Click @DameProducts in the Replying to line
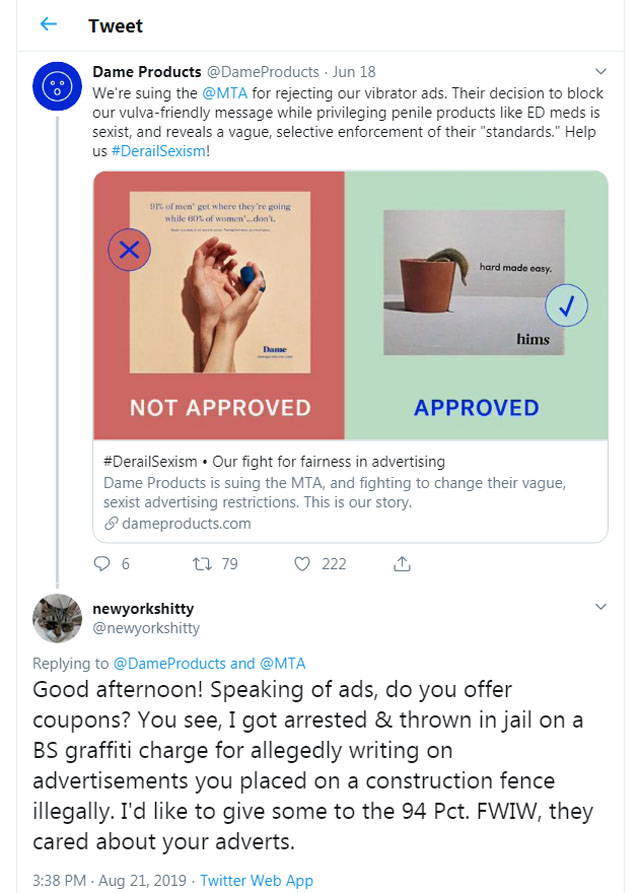Screen dimensions: 640x893 (169, 663)
